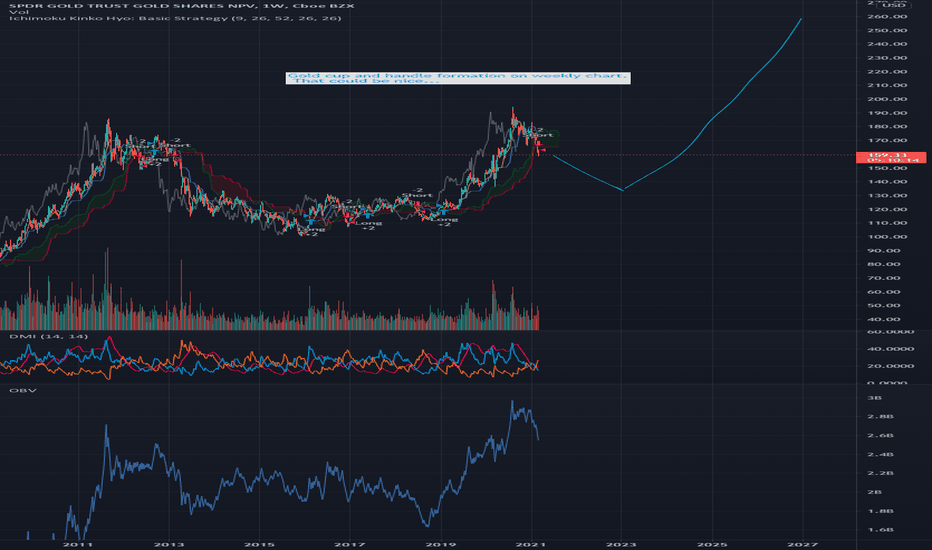Screen dimensions: 932x550
Task: Click the OBV indicator label
Action: pos(23,391)
